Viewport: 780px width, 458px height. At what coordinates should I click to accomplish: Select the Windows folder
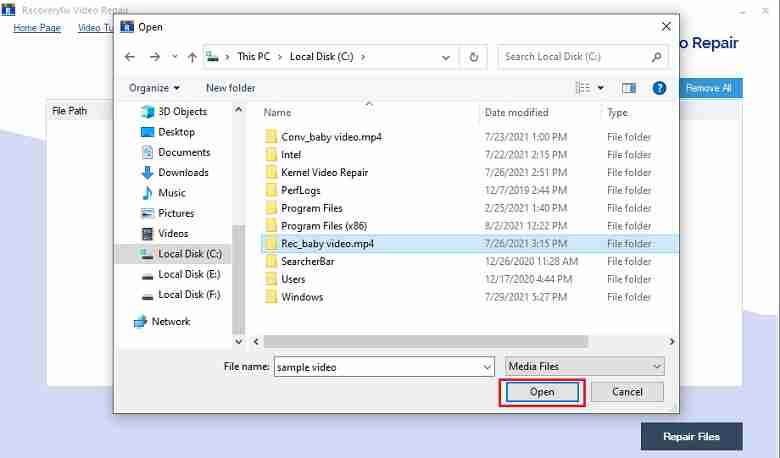click(302, 297)
